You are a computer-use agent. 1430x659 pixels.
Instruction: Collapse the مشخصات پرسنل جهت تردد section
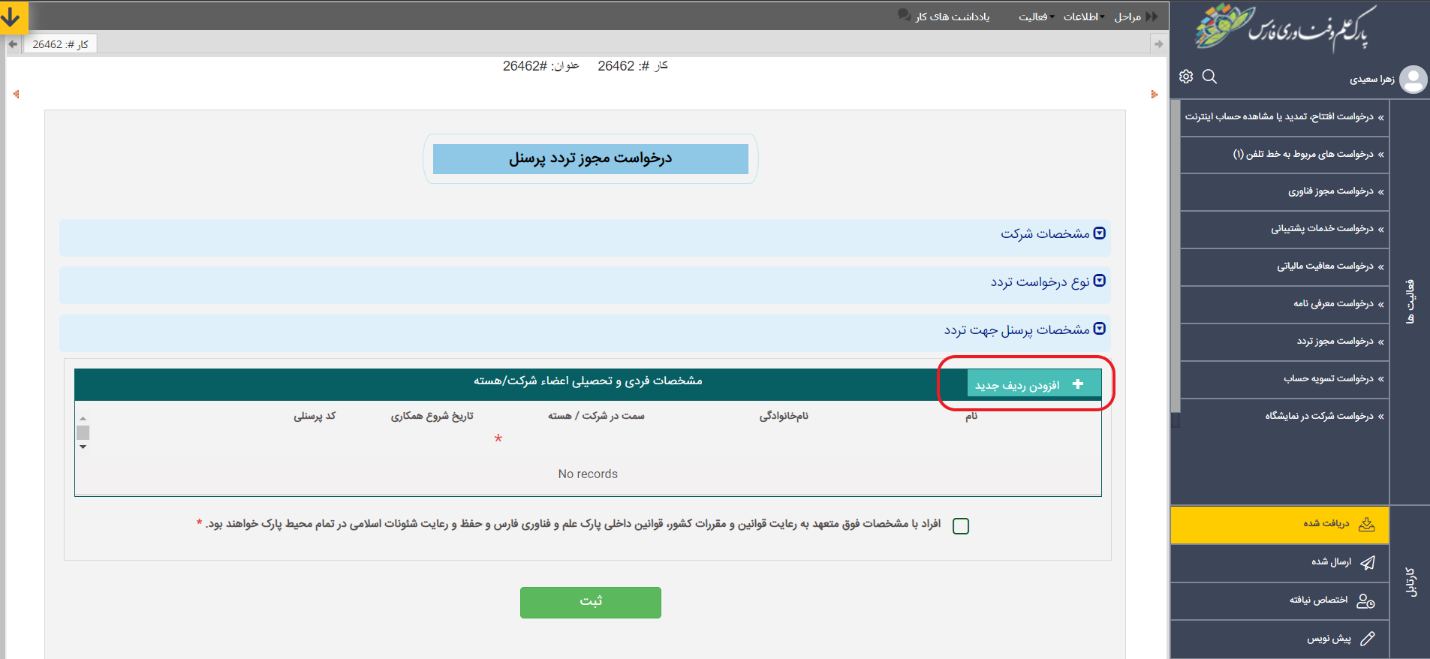coord(1100,329)
